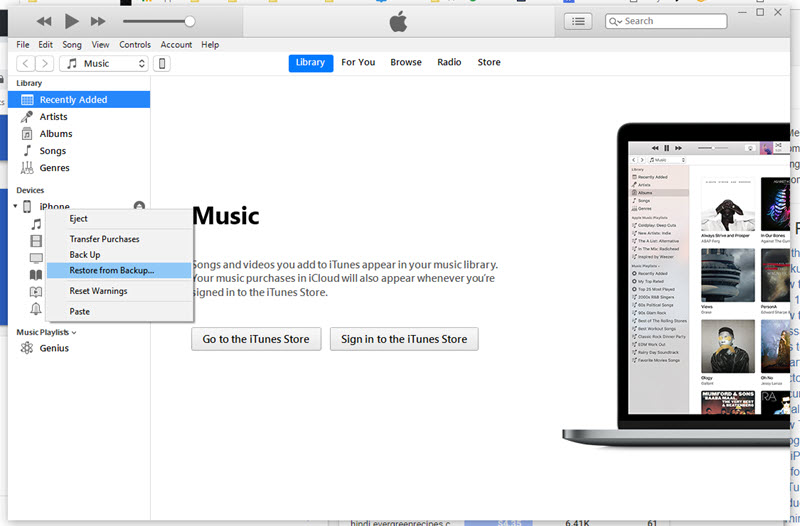Click the Devices section label in the sidebar
This screenshot has height=526, width=800.
(x=30, y=190)
